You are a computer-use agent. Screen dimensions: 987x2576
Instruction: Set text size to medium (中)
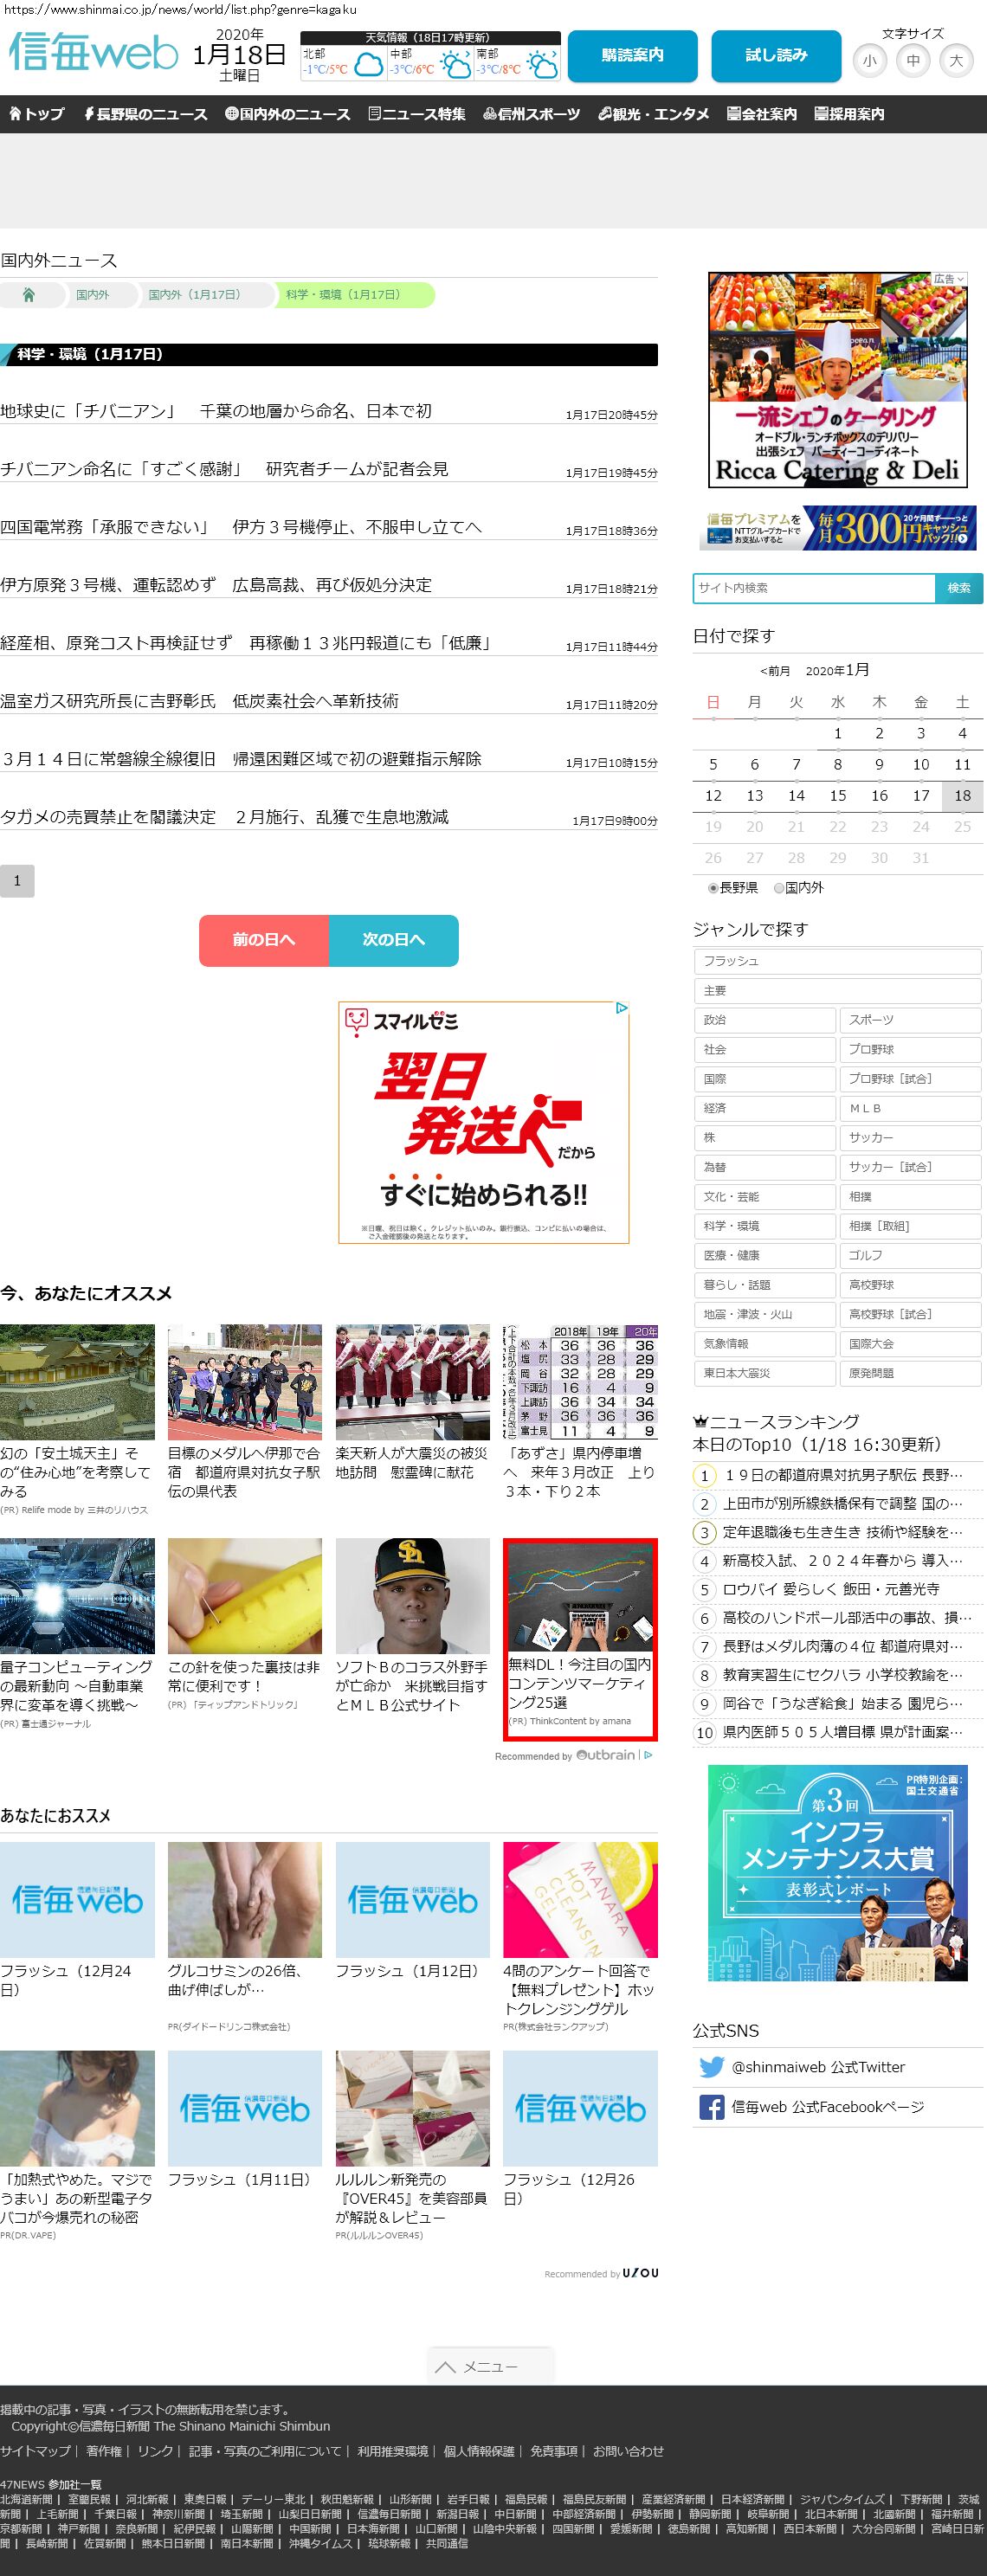[x=913, y=61]
